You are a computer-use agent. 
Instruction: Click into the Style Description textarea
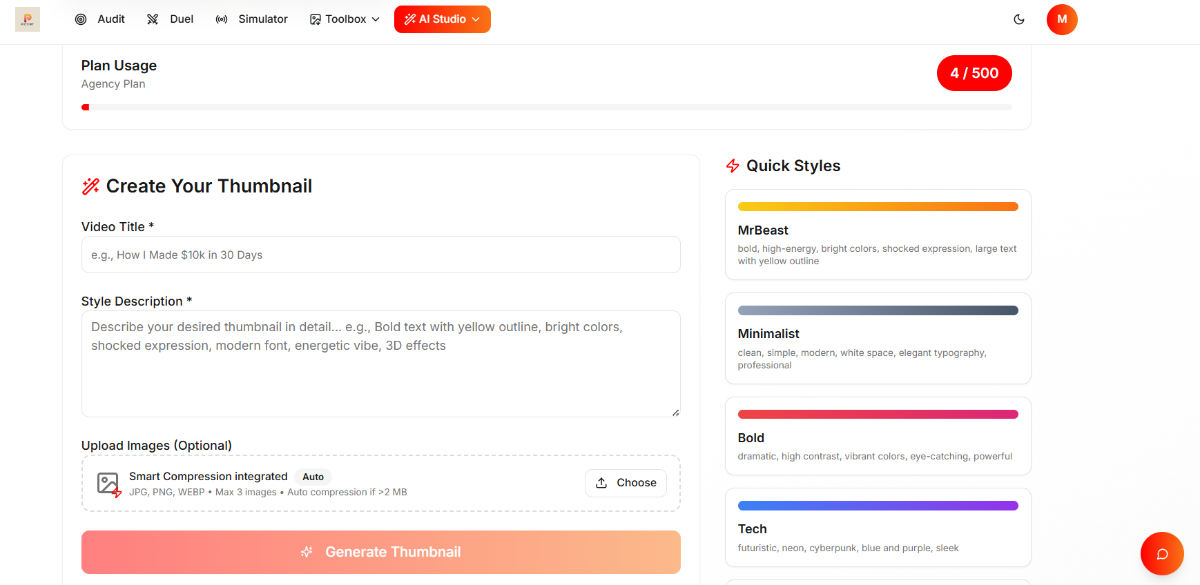point(380,363)
